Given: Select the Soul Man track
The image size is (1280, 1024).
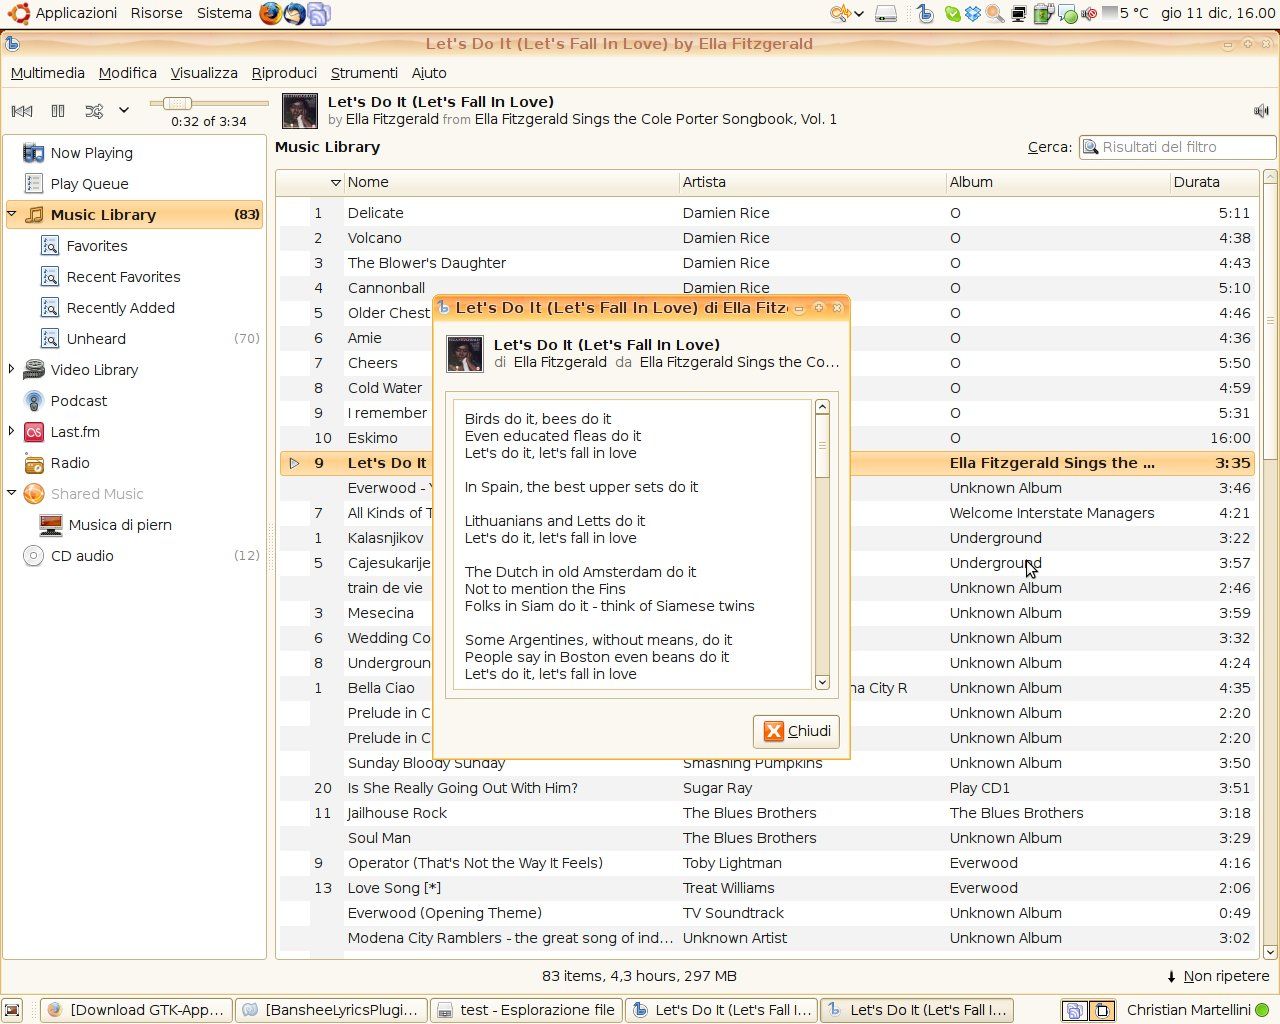Looking at the screenshot, I should 767,838.
